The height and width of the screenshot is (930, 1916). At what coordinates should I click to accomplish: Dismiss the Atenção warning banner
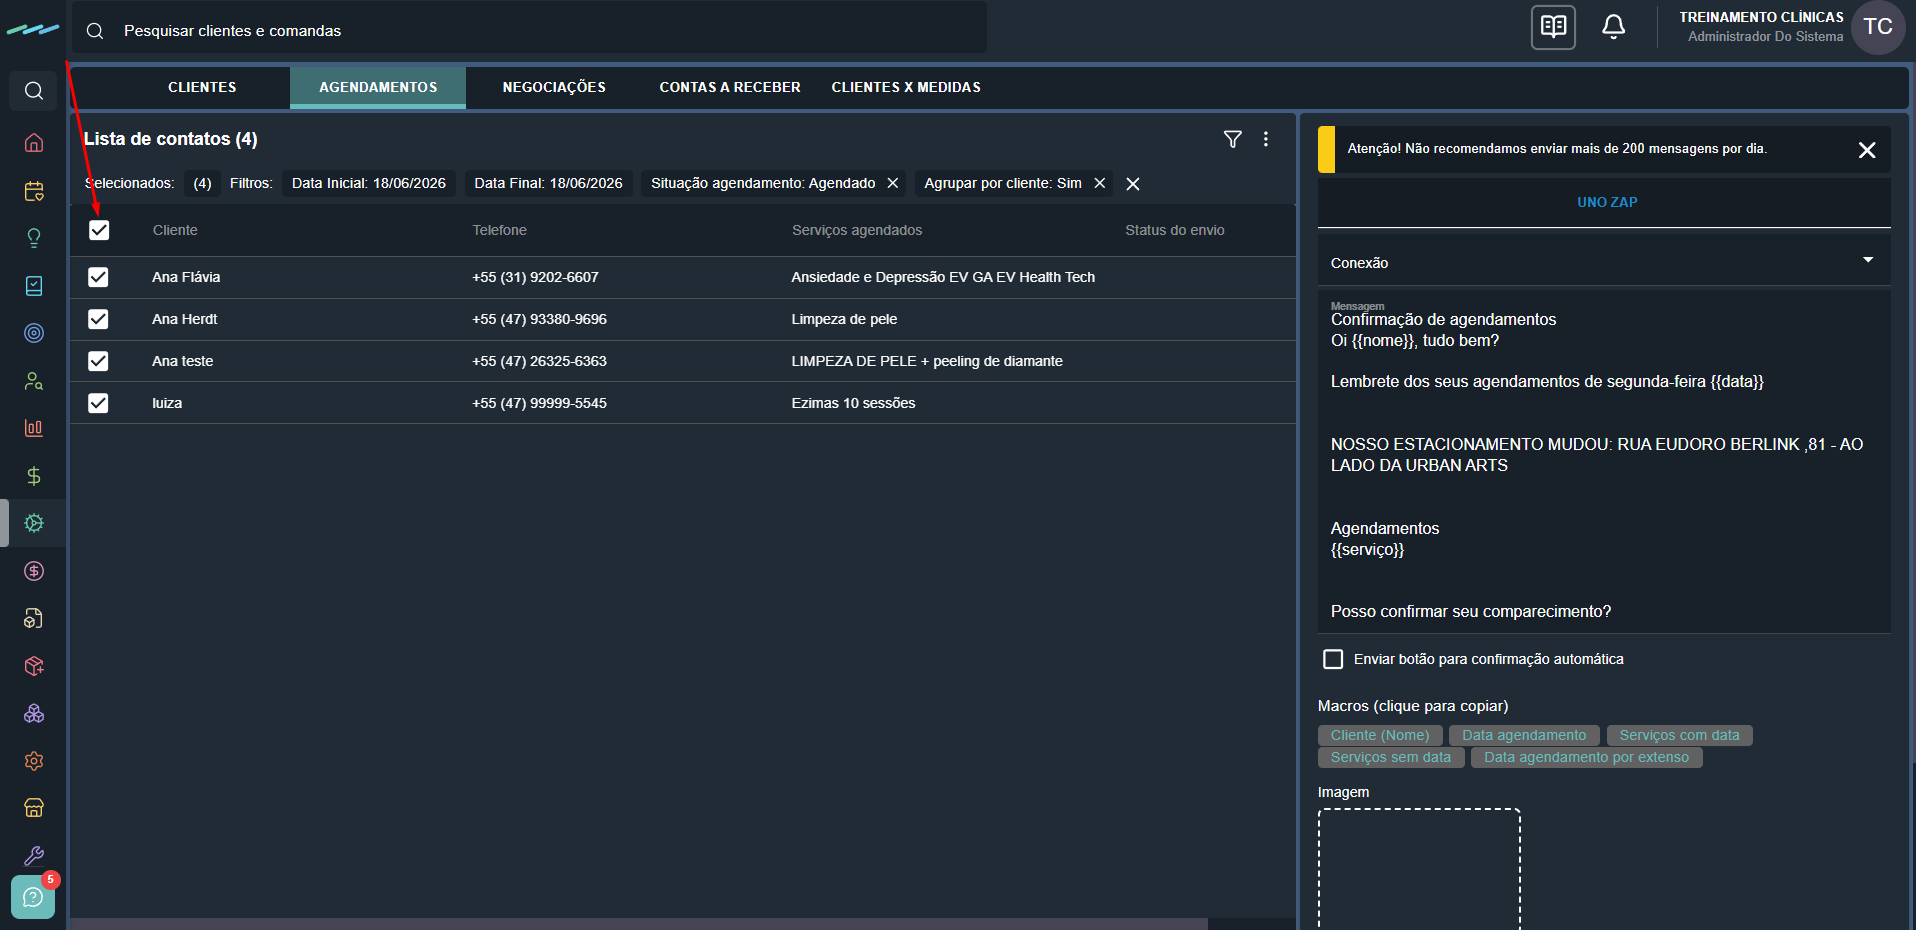(x=1867, y=150)
